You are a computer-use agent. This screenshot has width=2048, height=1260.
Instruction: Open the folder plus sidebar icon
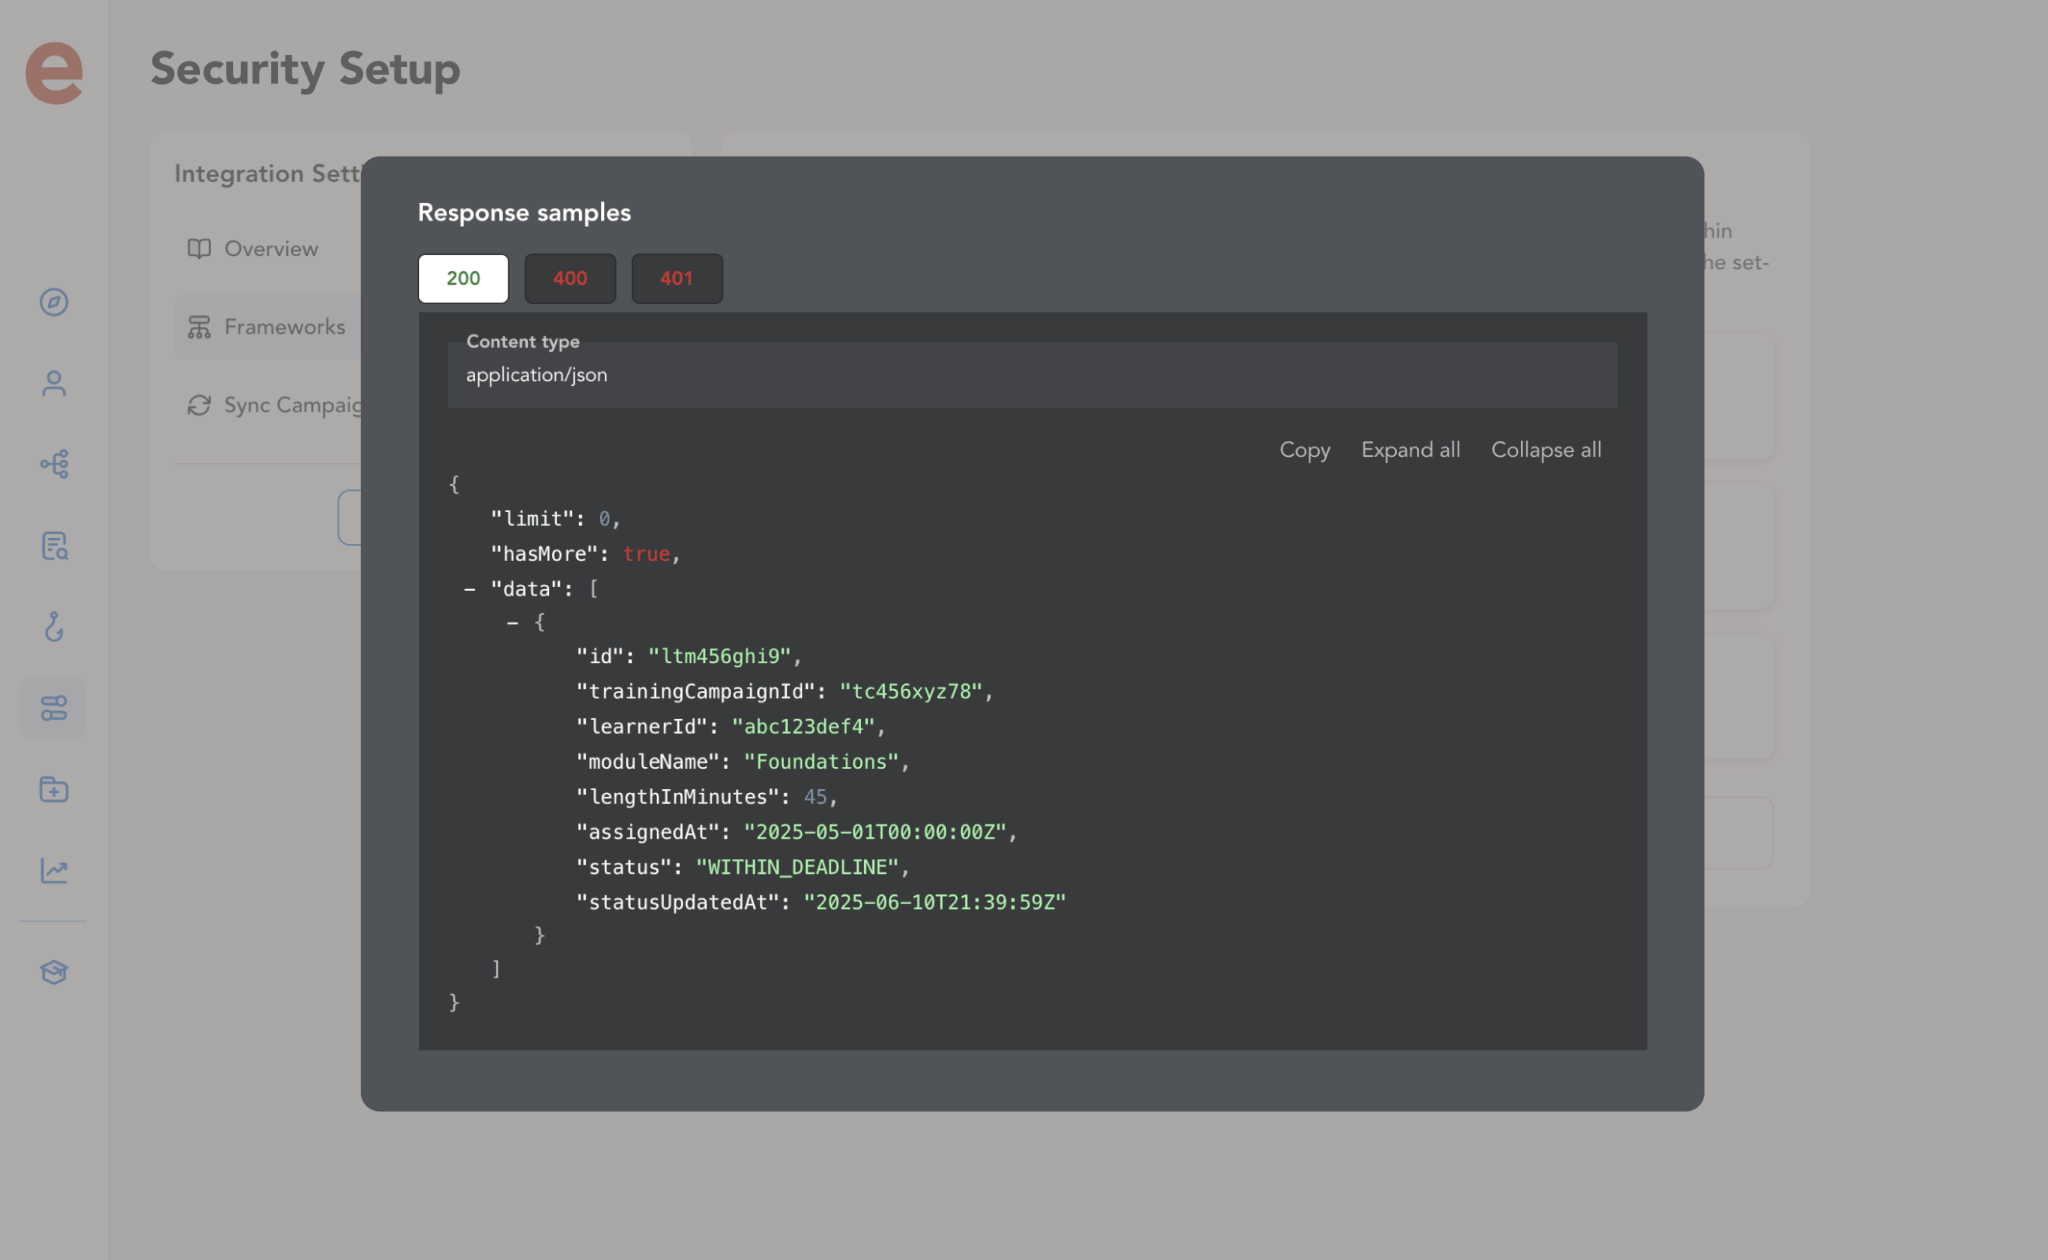(x=54, y=789)
